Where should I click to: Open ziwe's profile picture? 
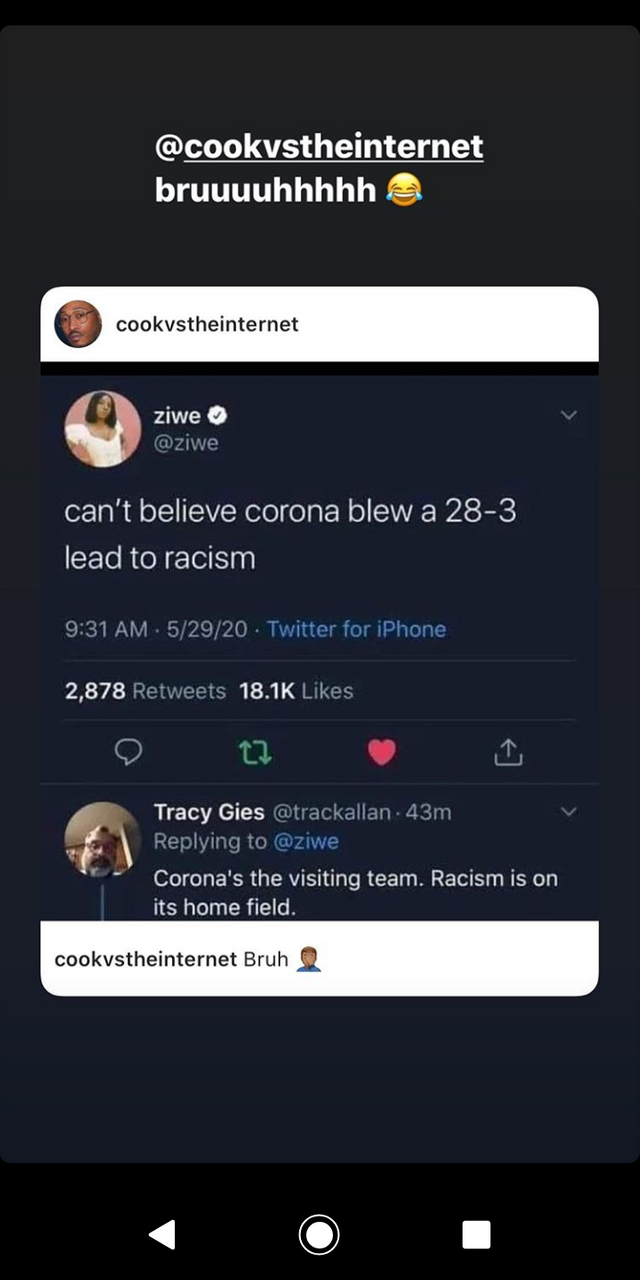pyautogui.click(x=102, y=428)
